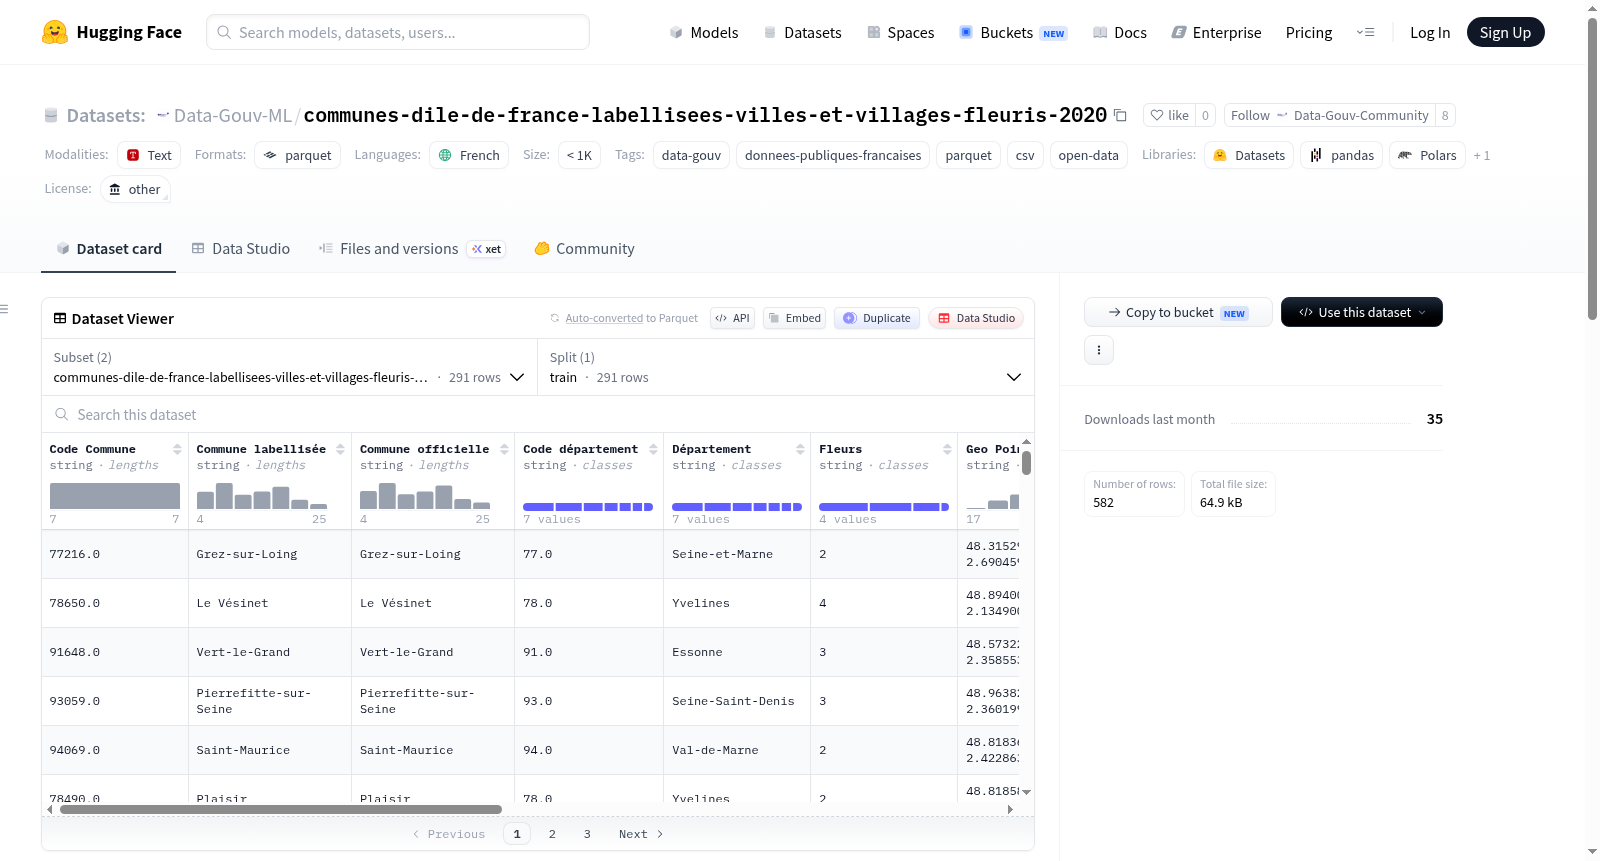The image size is (1600, 861).
Task: Open the Docs menu item
Action: pos(1120,32)
